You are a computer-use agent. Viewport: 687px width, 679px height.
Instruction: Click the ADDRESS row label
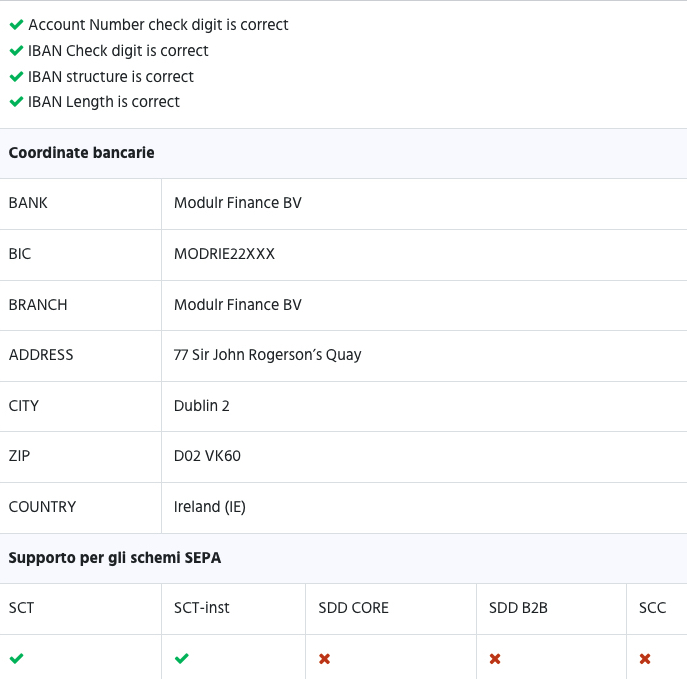pos(41,355)
